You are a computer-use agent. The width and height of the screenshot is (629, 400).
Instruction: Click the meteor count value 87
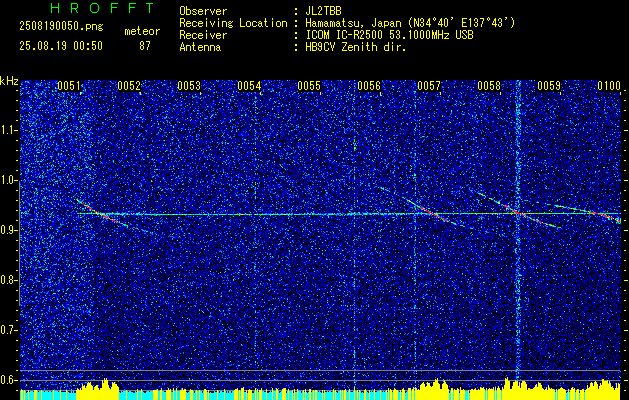click(x=145, y=46)
